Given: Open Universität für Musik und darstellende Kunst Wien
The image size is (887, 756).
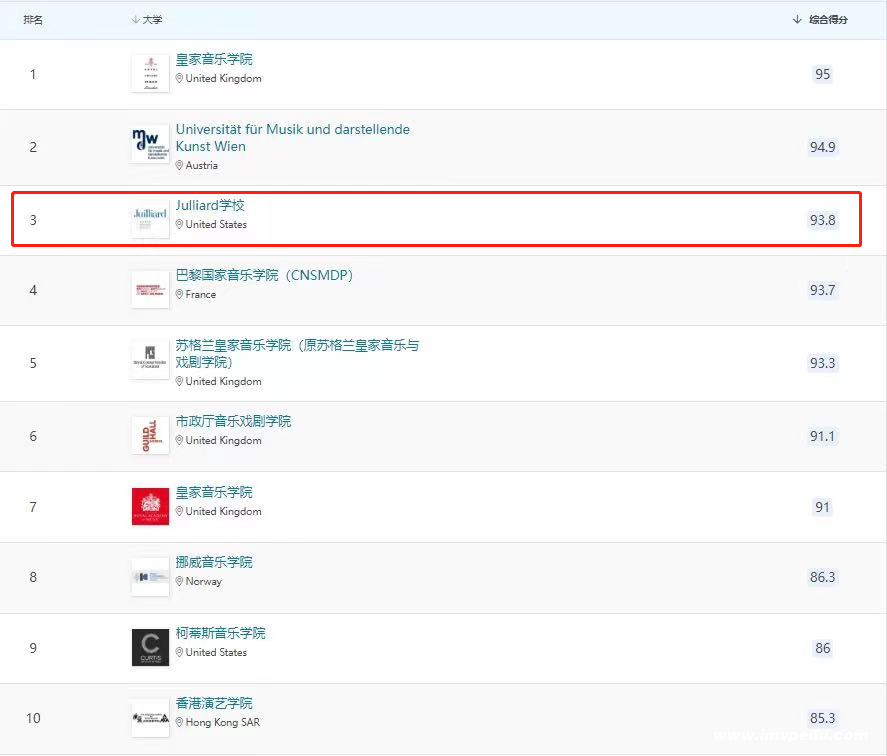Looking at the screenshot, I should 292,138.
